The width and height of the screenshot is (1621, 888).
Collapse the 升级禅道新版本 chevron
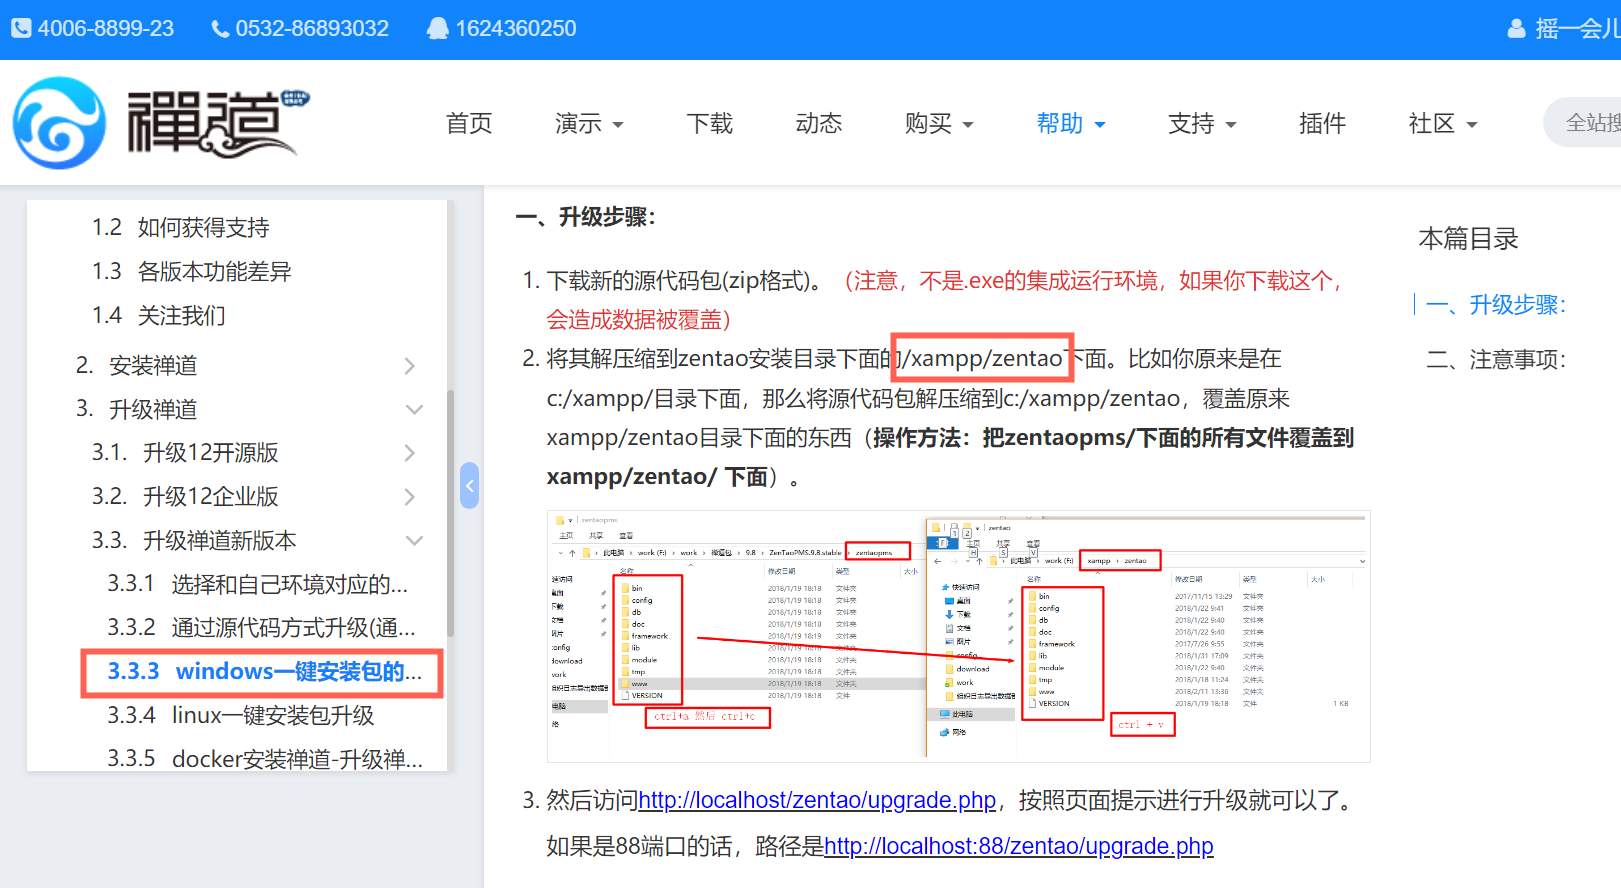coord(413,541)
